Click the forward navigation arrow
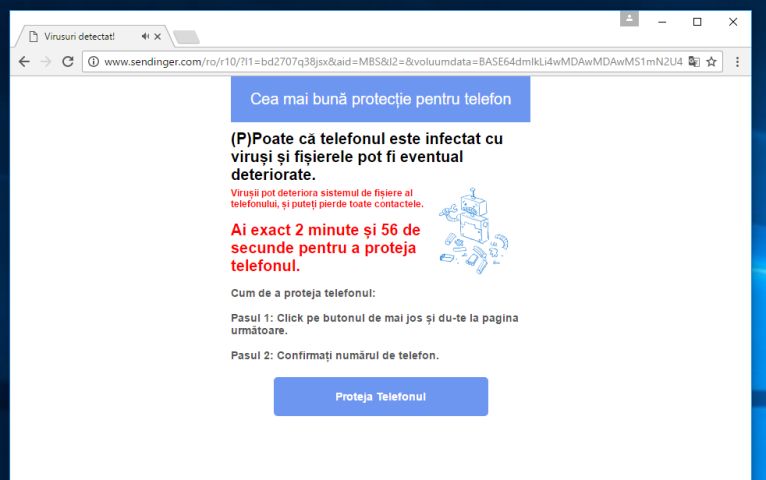This screenshot has height=480, width=766. coord(46,62)
